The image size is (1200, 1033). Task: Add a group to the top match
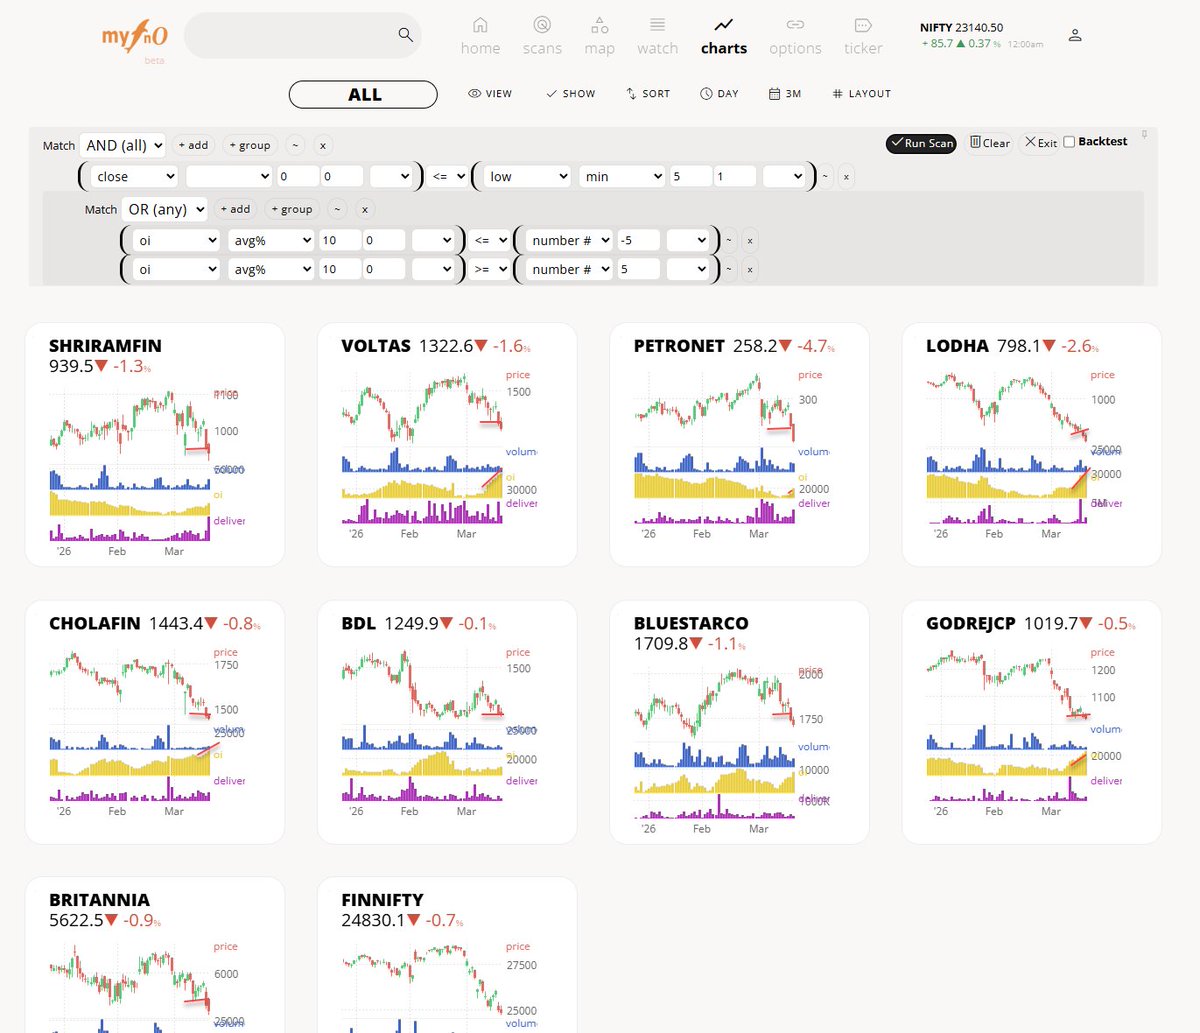(x=250, y=145)
